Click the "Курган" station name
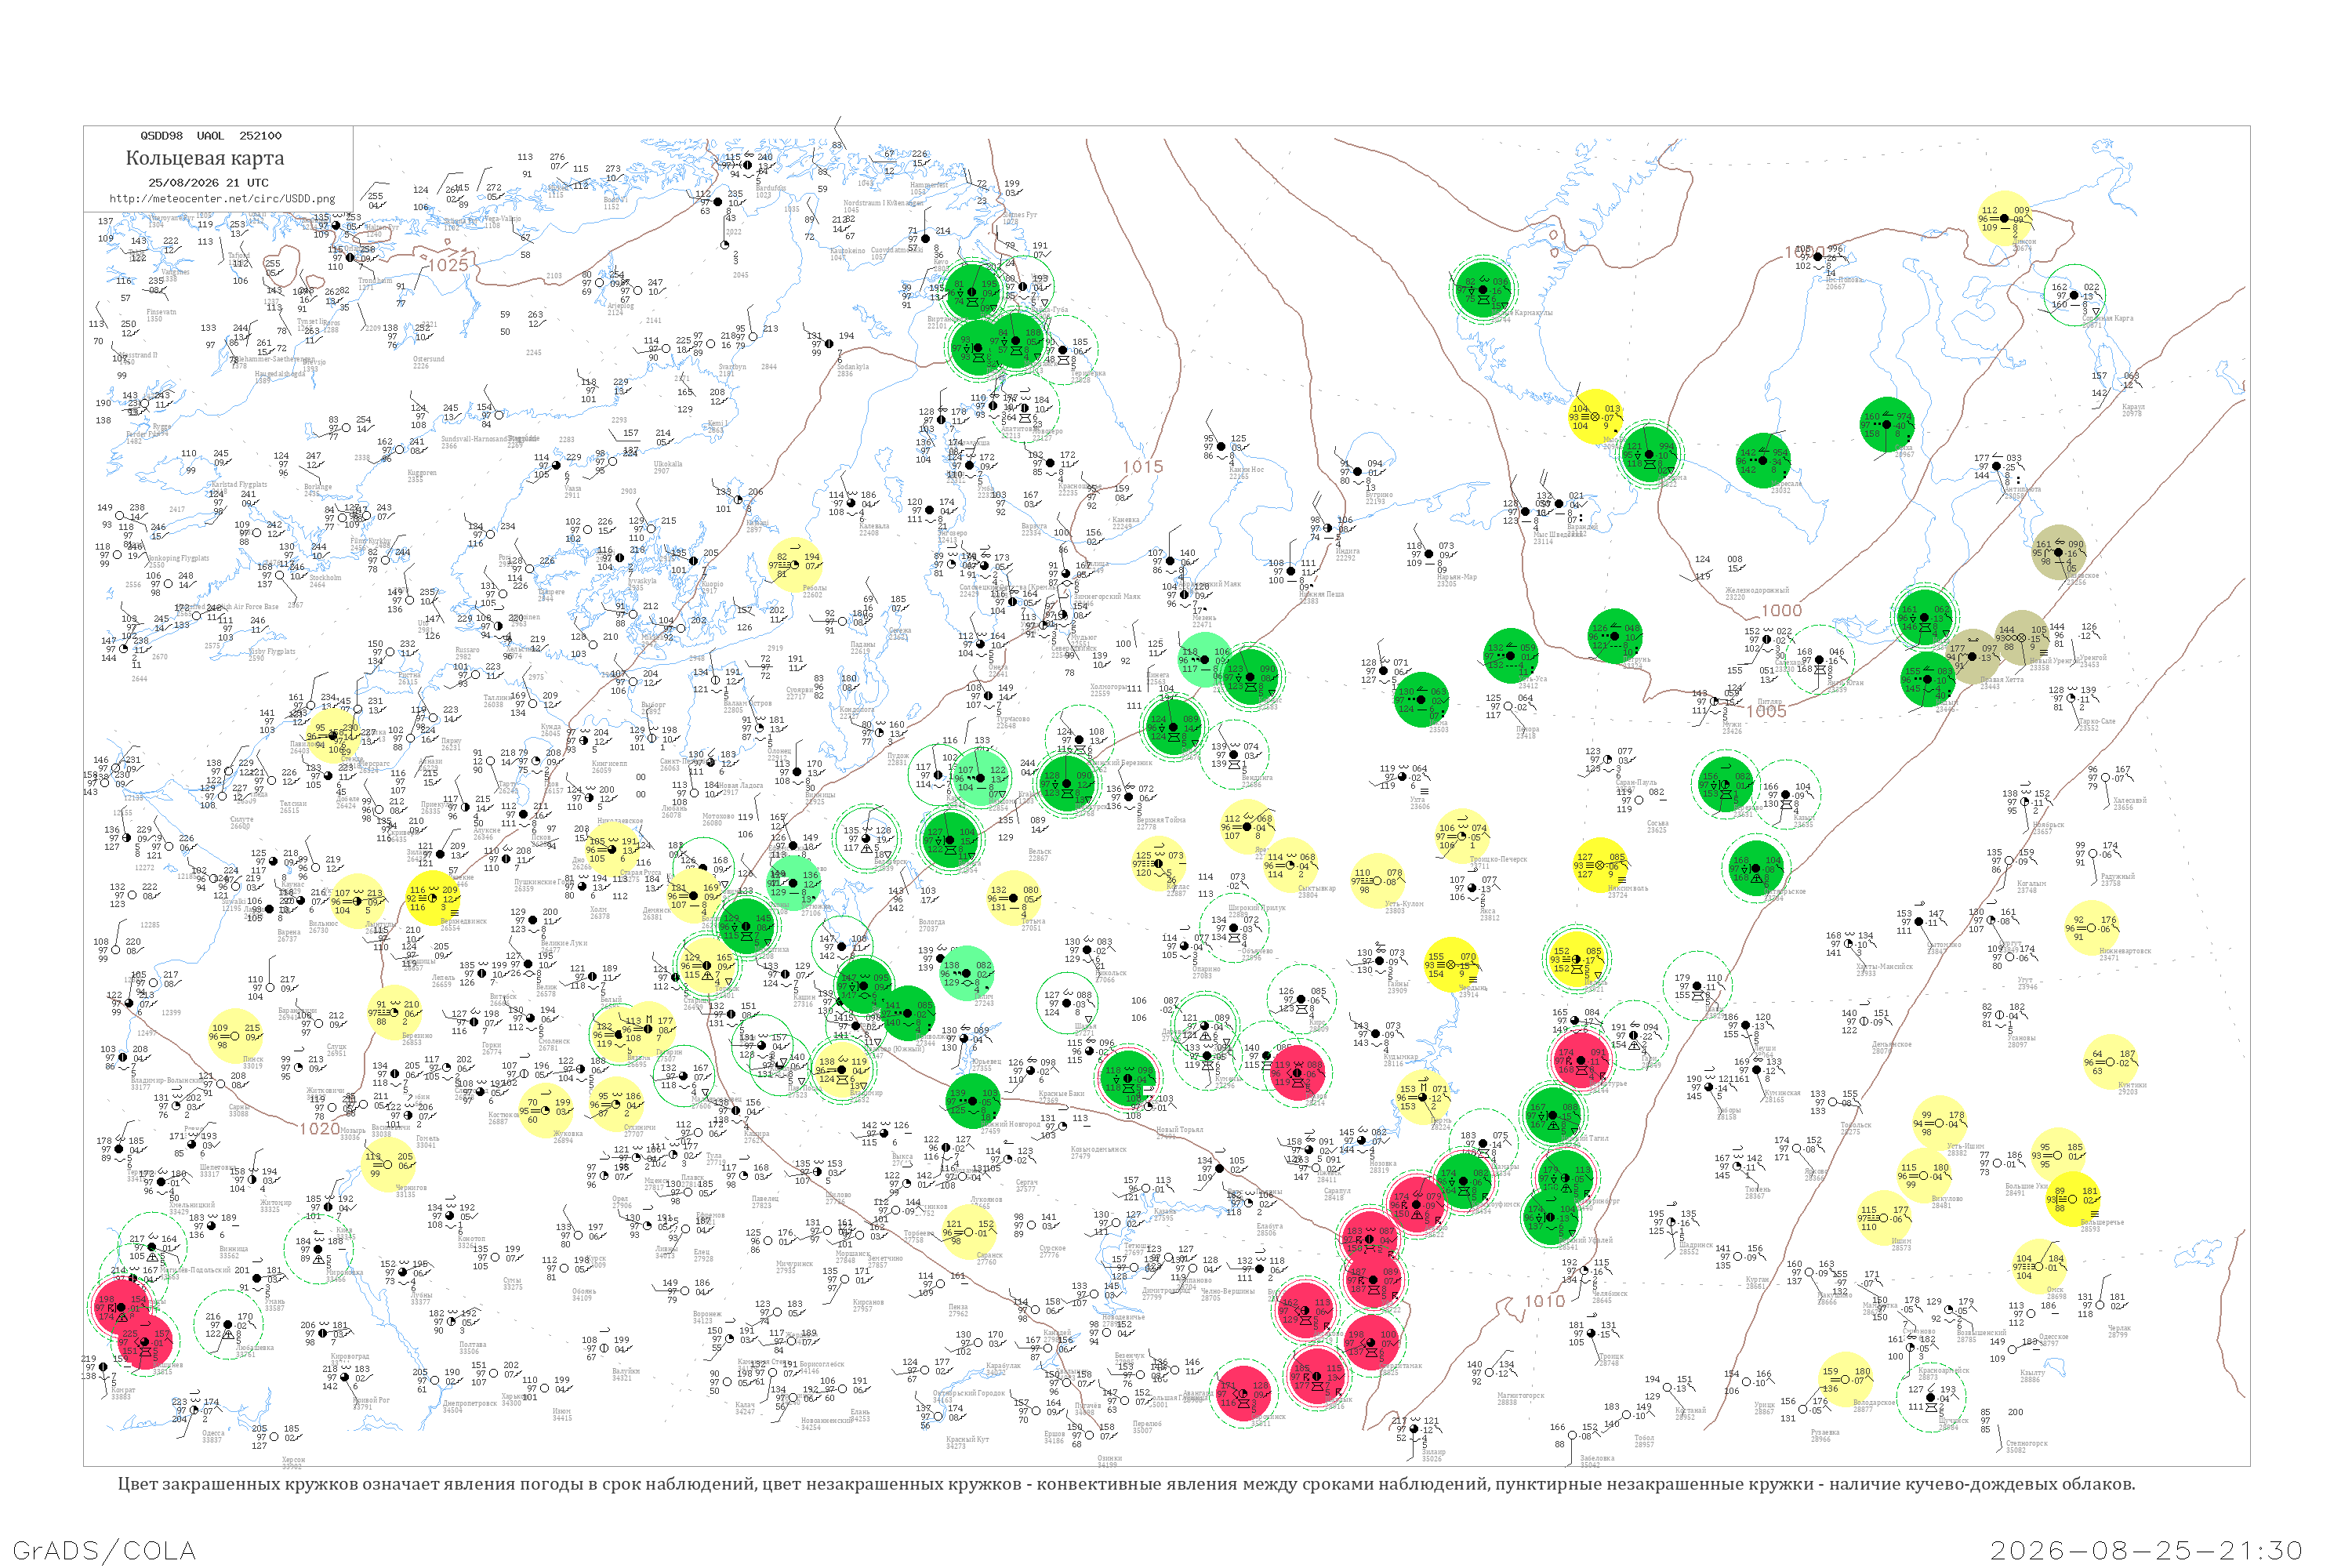The width and height of the screenshot is (2352, 1568). coord(1757,1280)
